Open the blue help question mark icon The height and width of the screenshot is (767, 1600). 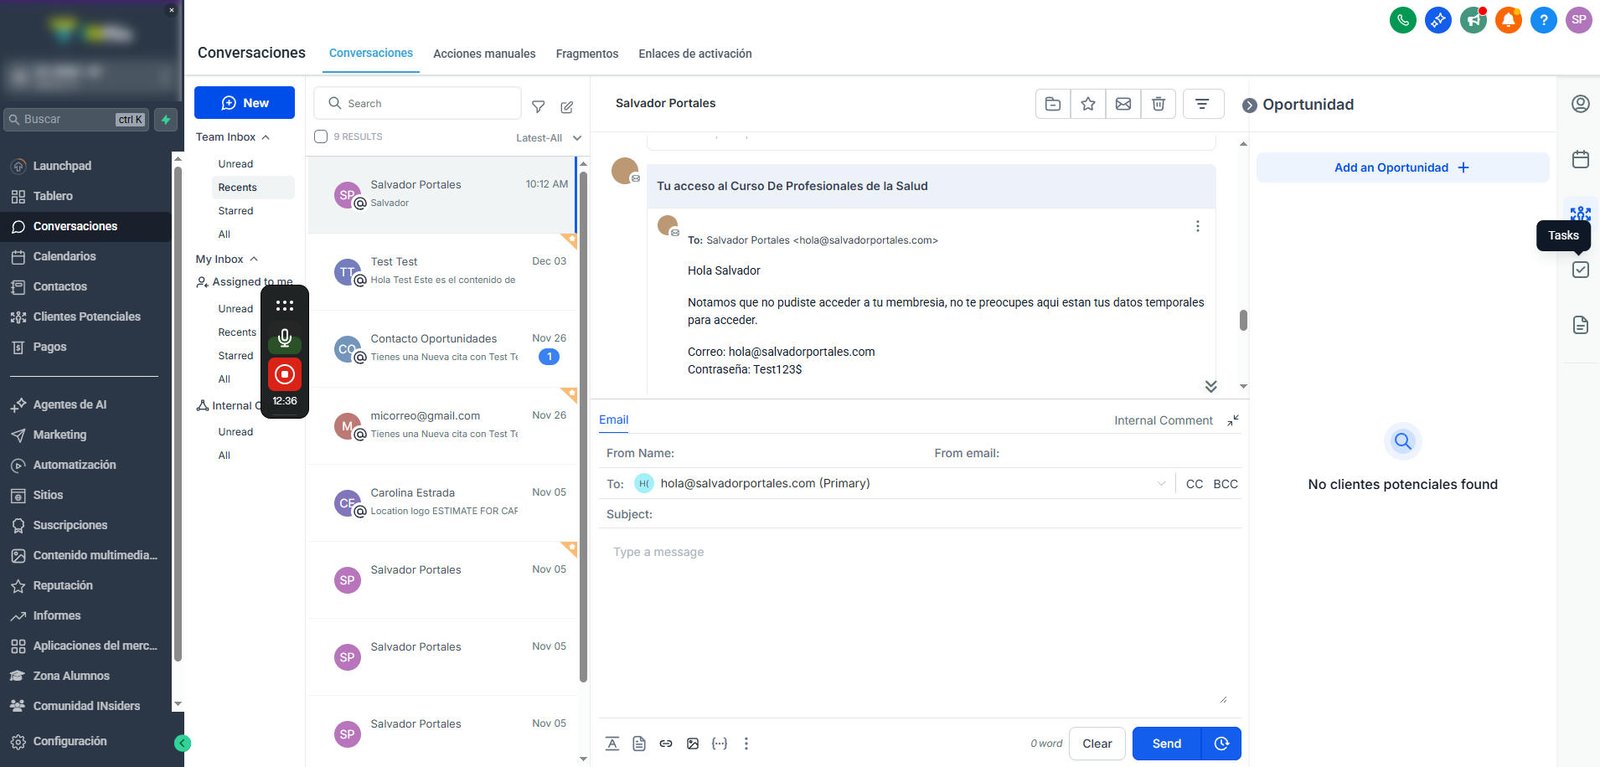click(1544, 19)
